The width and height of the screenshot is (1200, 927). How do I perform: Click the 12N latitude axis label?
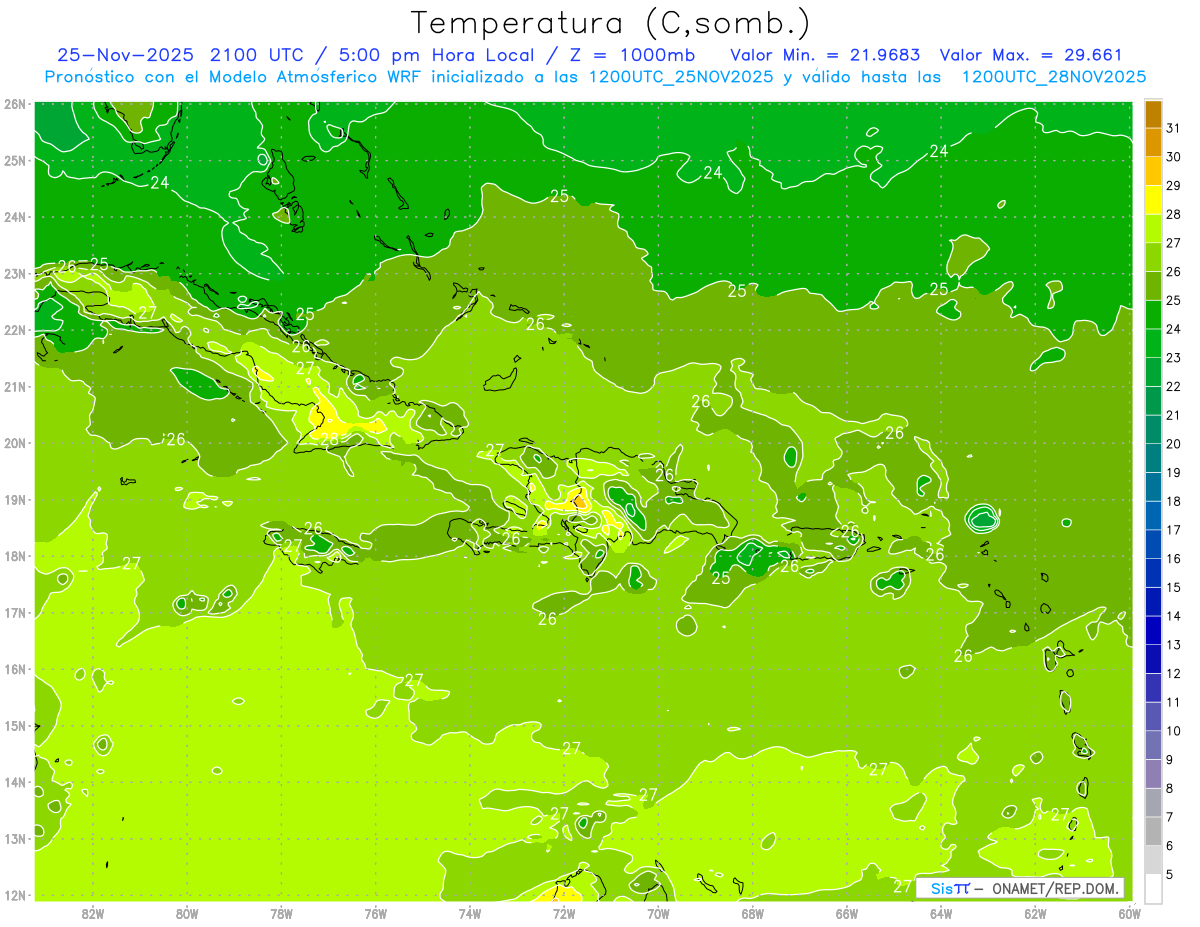[x=15, y=895]
